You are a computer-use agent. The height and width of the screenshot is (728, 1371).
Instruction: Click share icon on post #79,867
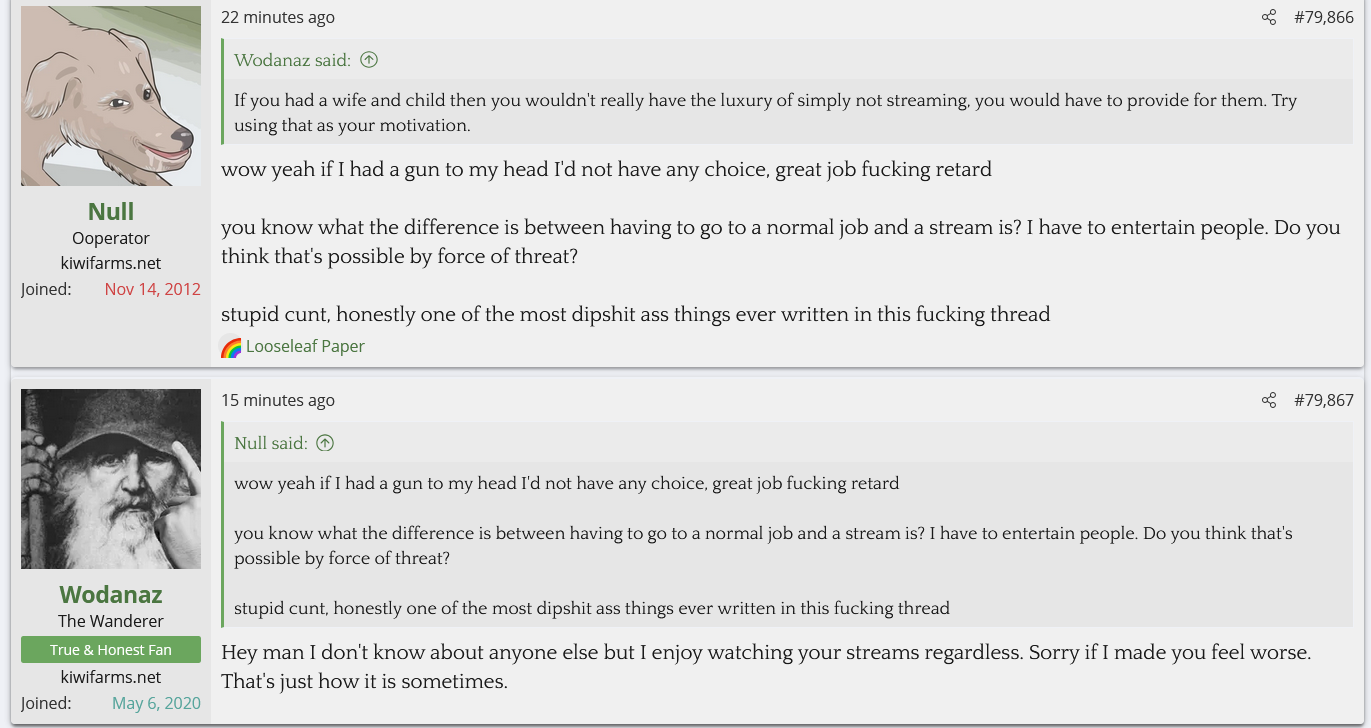coord(1269,400)
